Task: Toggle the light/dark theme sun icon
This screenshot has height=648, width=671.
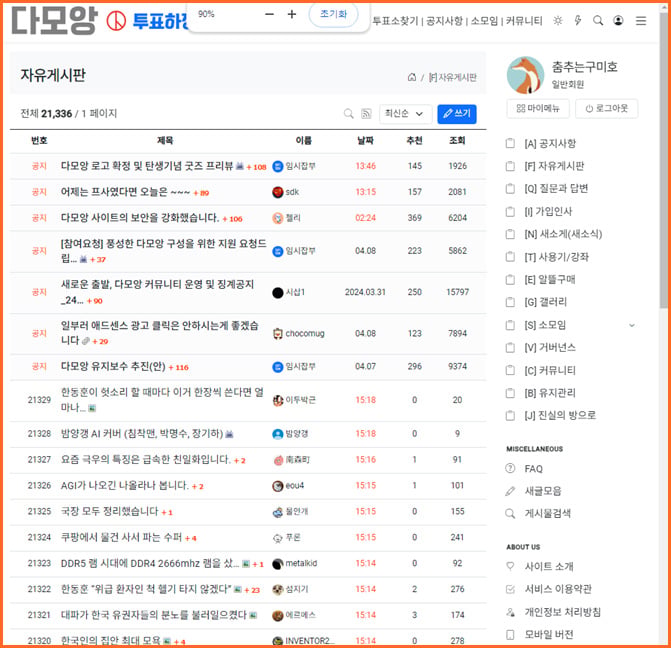Action: [x=557, y=21]
